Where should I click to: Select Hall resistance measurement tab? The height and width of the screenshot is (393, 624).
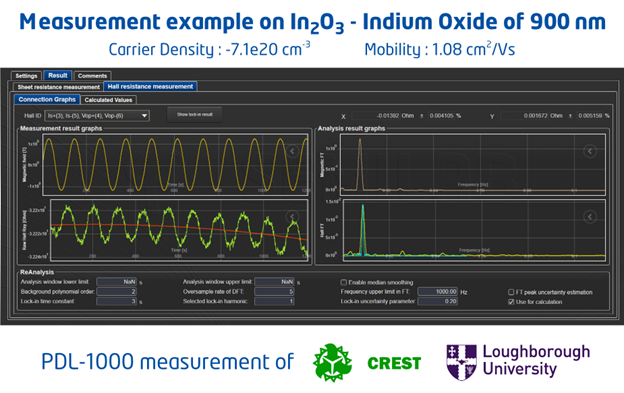tap(150, 86)
